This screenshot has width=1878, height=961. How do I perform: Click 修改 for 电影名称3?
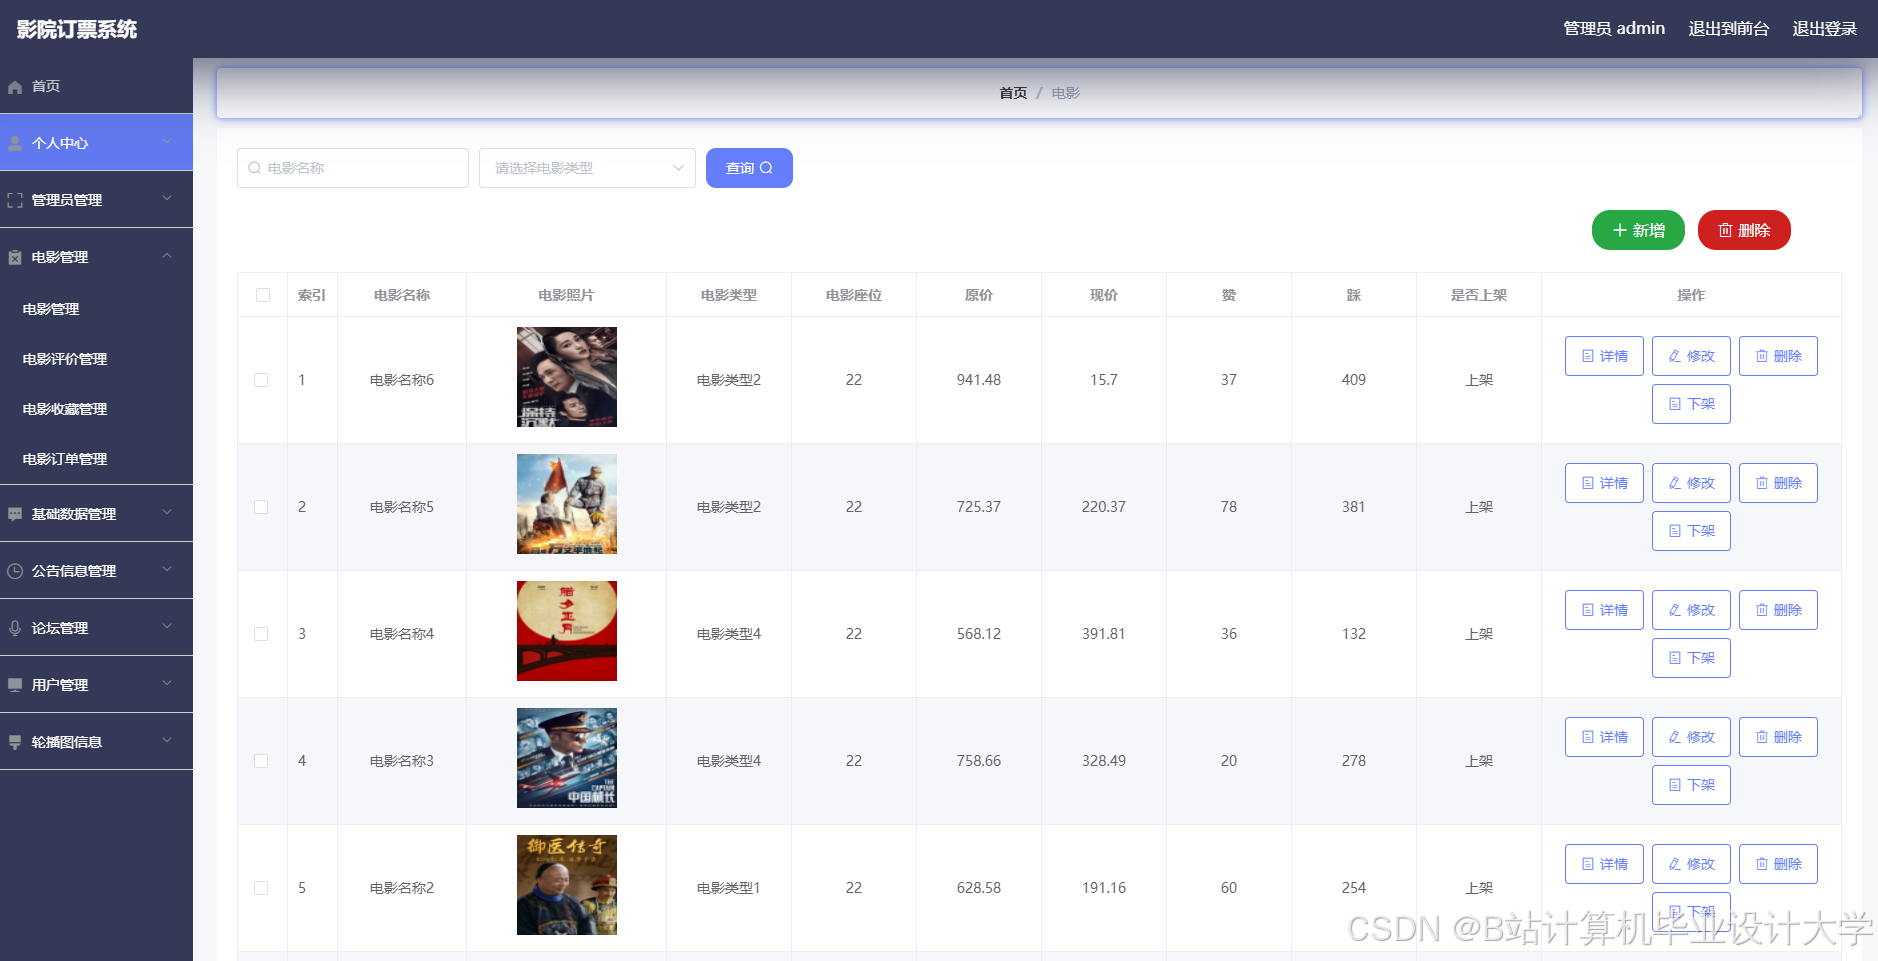point(1691,737)
